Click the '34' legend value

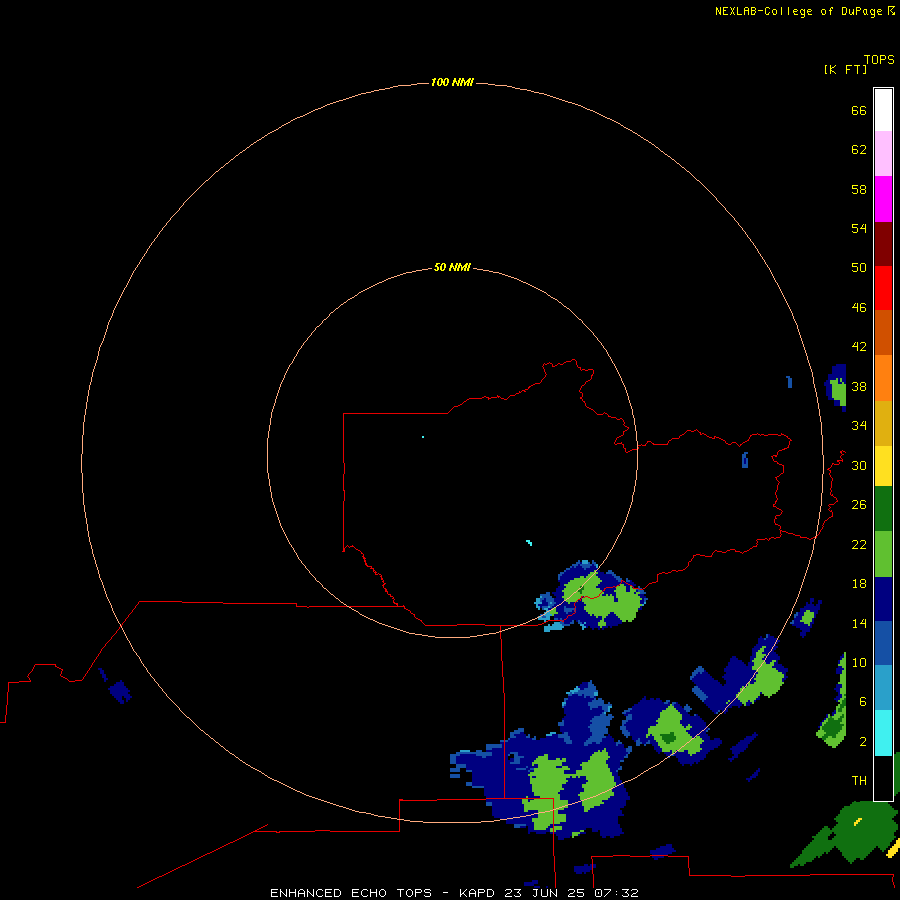pyautogui.click(x=859, y=425)
